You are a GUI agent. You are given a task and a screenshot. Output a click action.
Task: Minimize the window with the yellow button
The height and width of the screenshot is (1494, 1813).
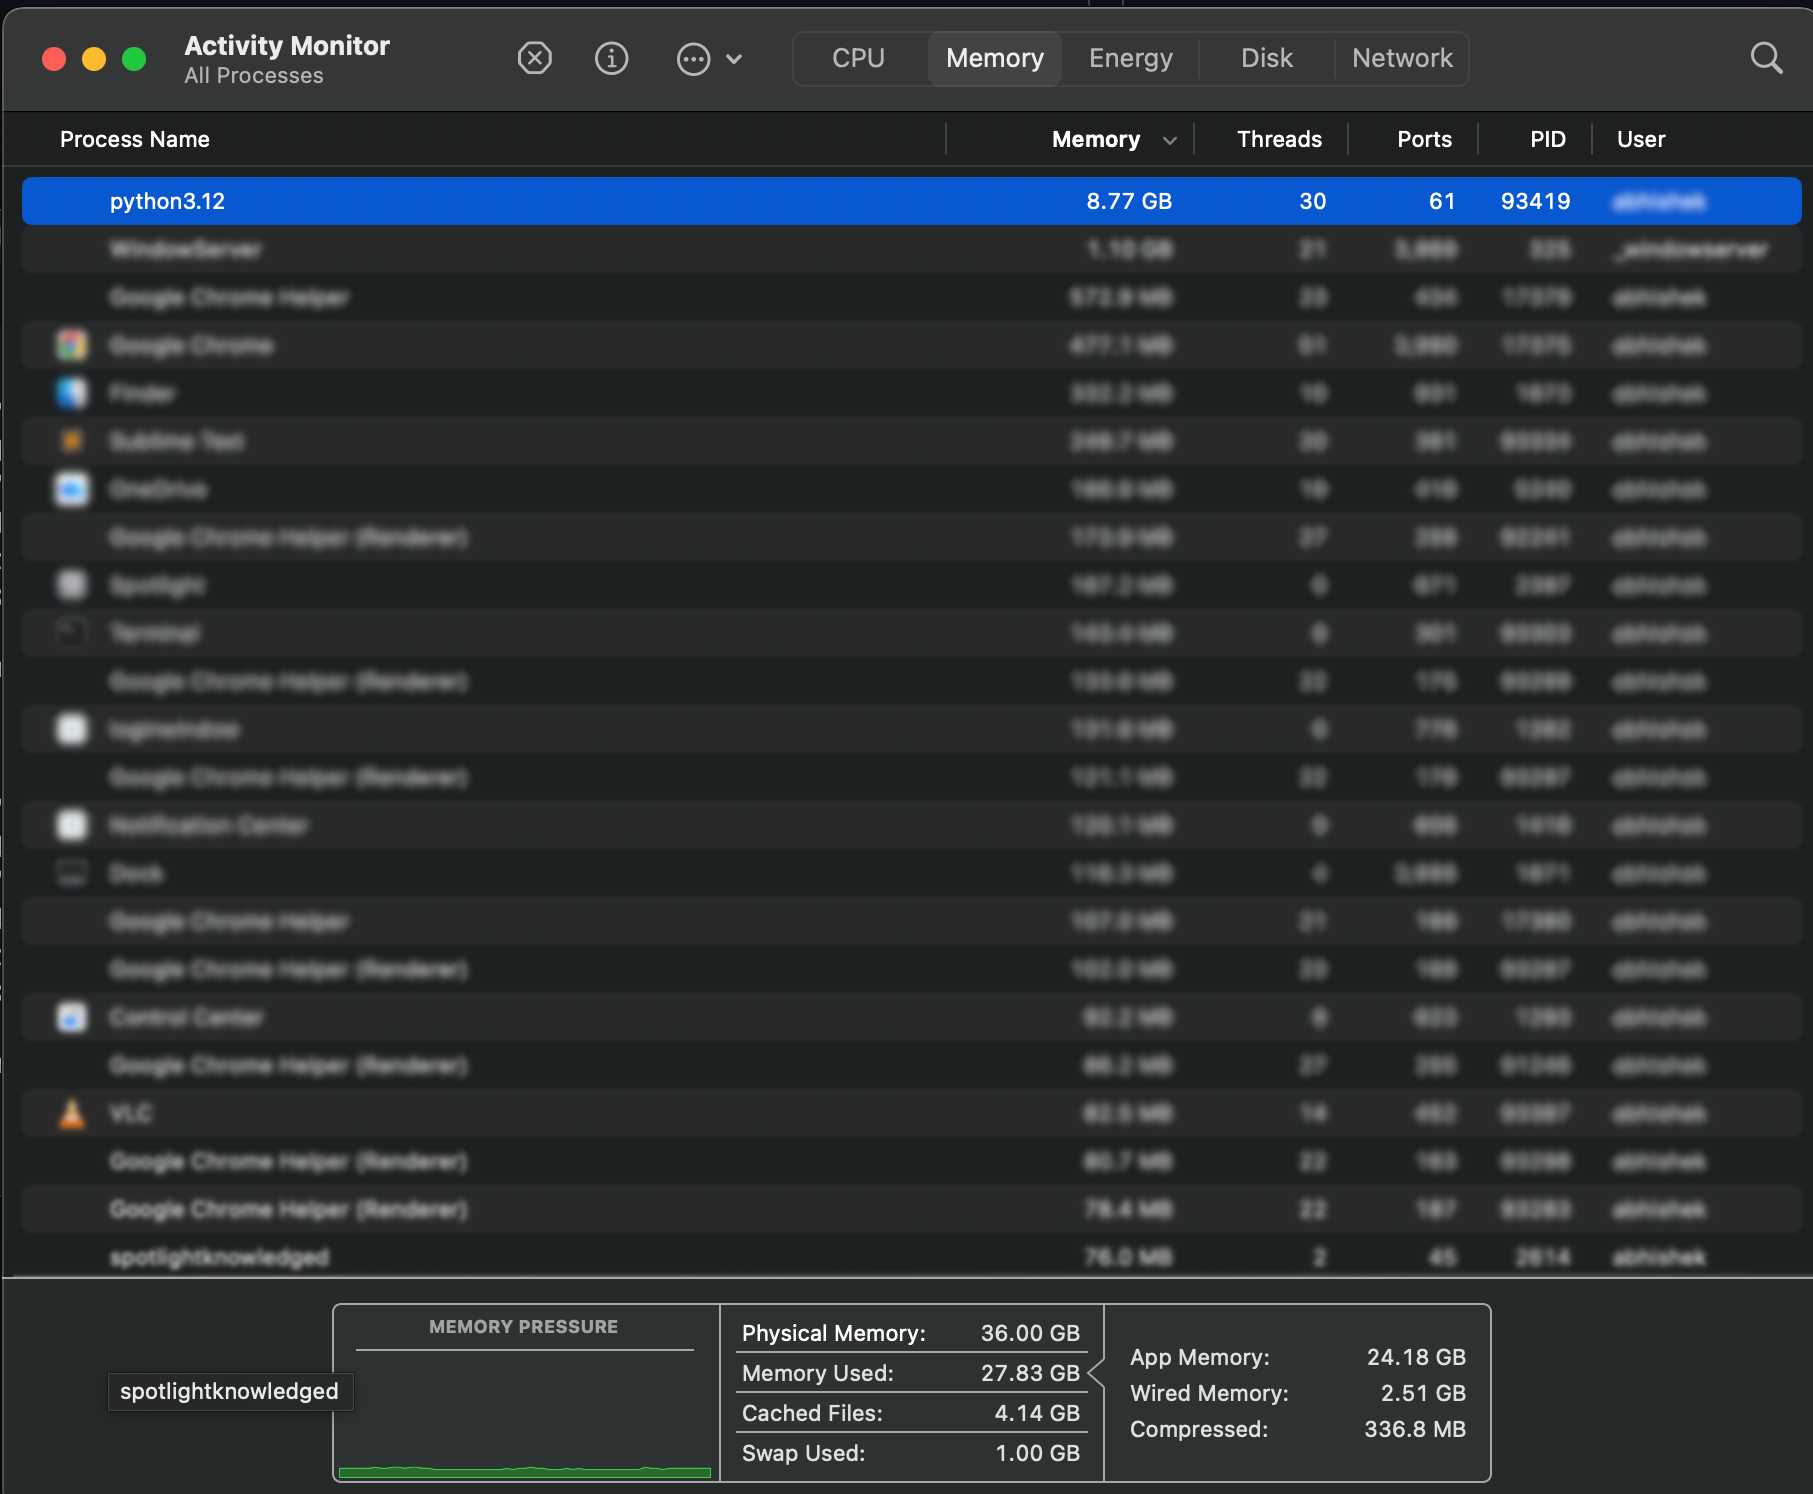coord(94,59)
